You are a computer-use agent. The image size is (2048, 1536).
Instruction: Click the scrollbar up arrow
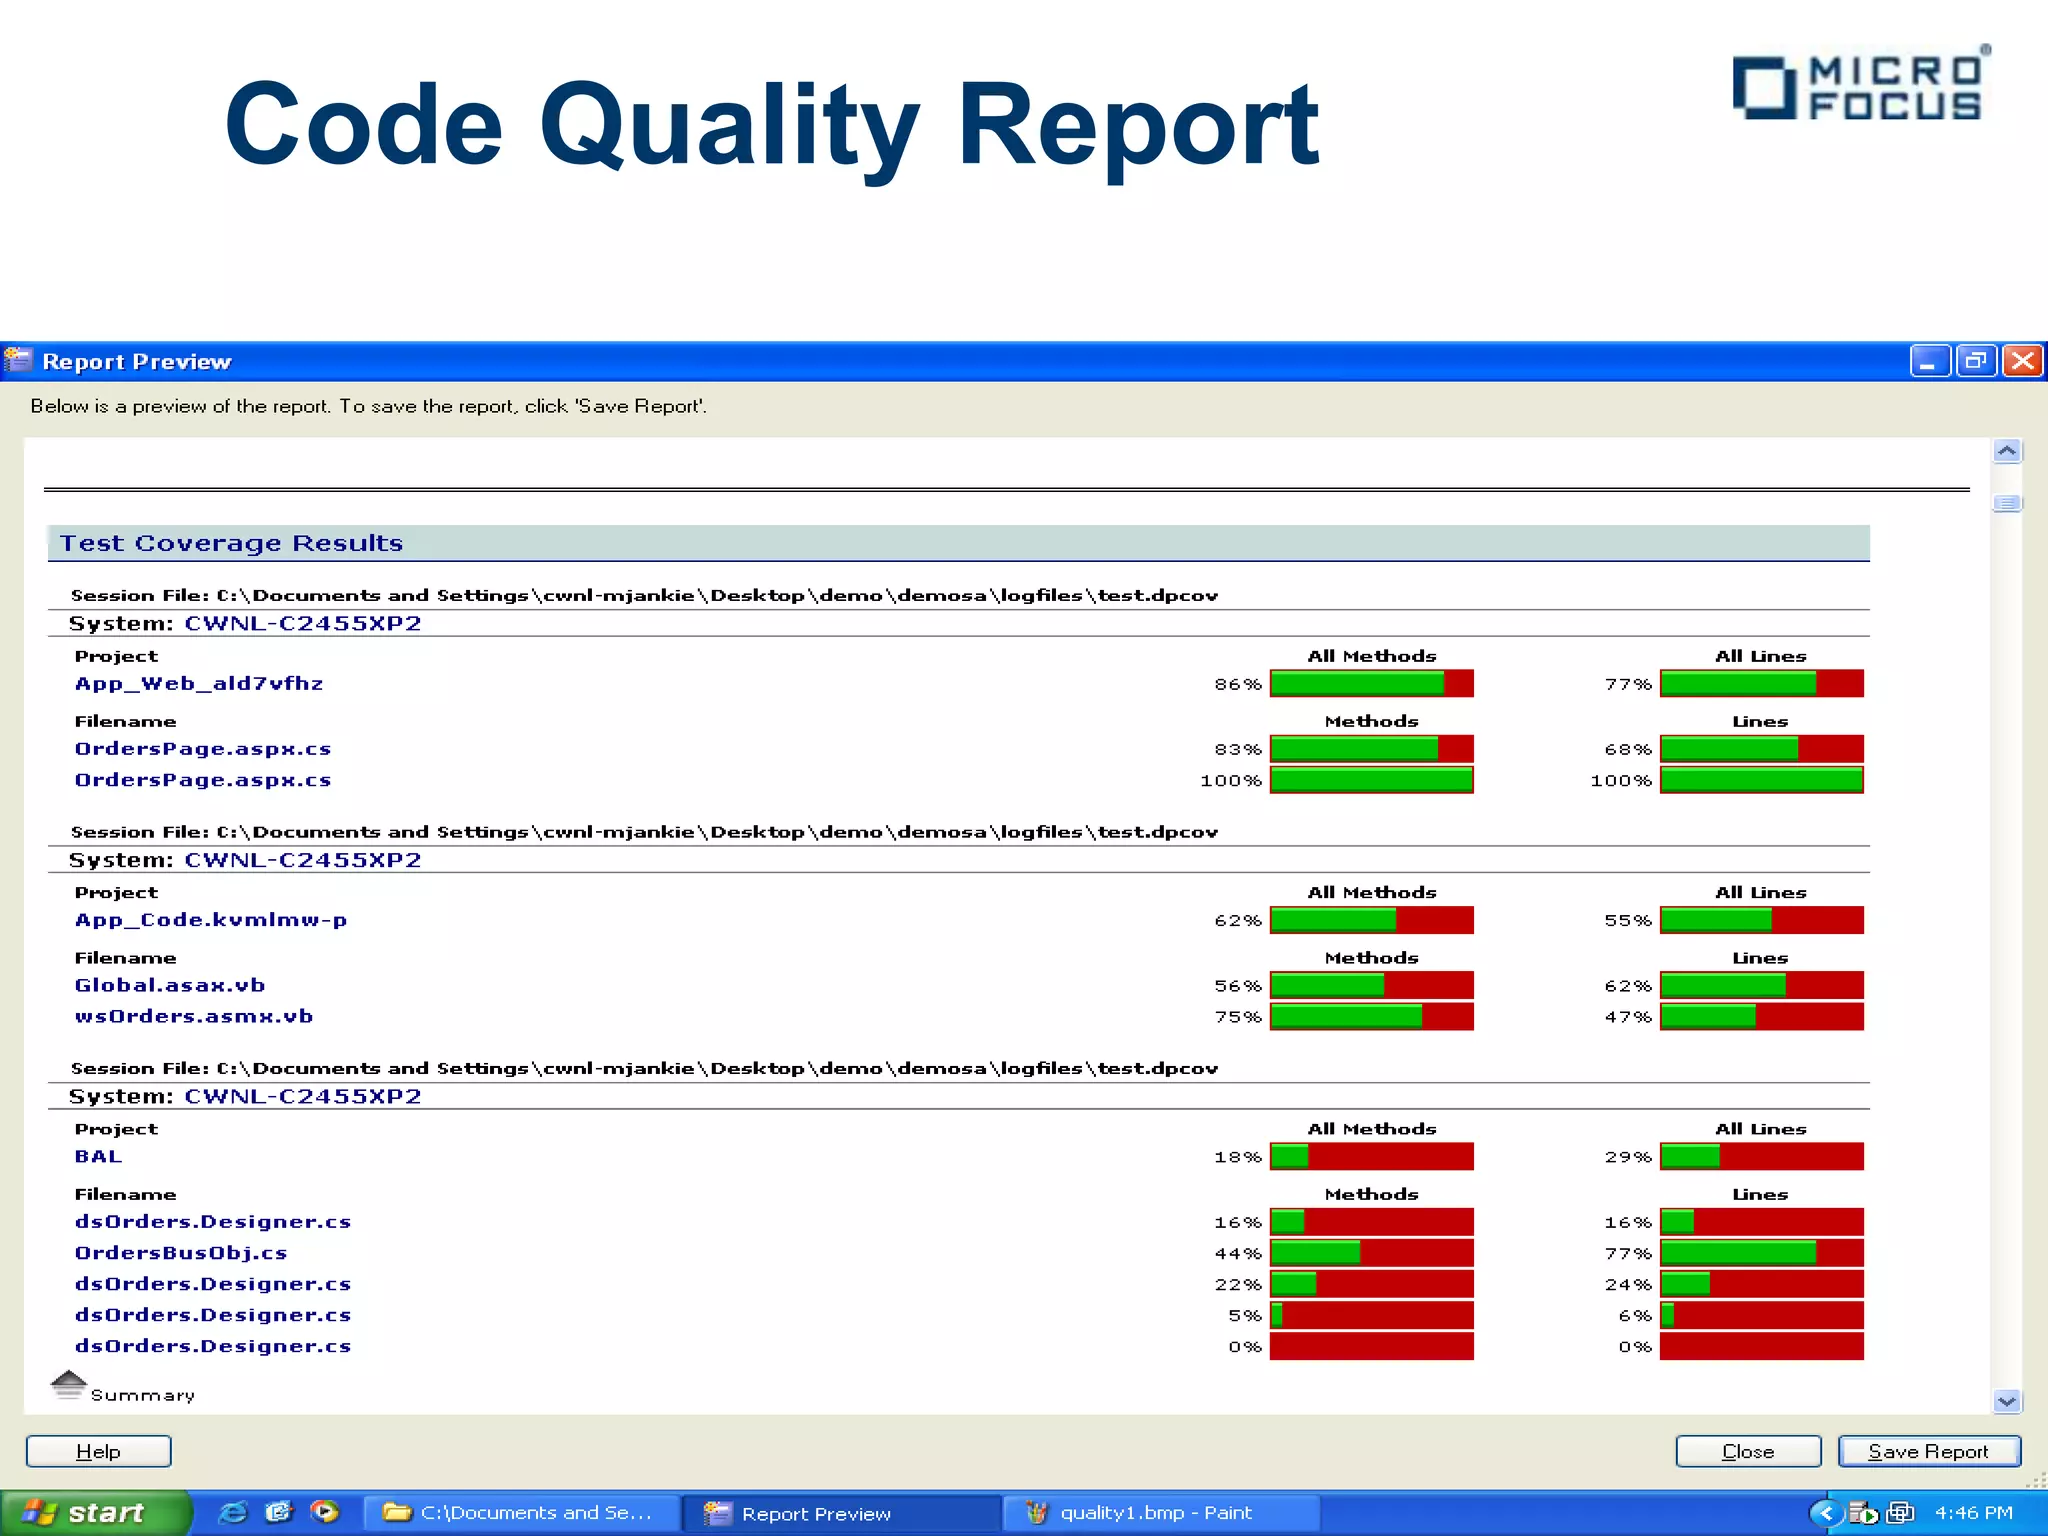[2007, 451]
